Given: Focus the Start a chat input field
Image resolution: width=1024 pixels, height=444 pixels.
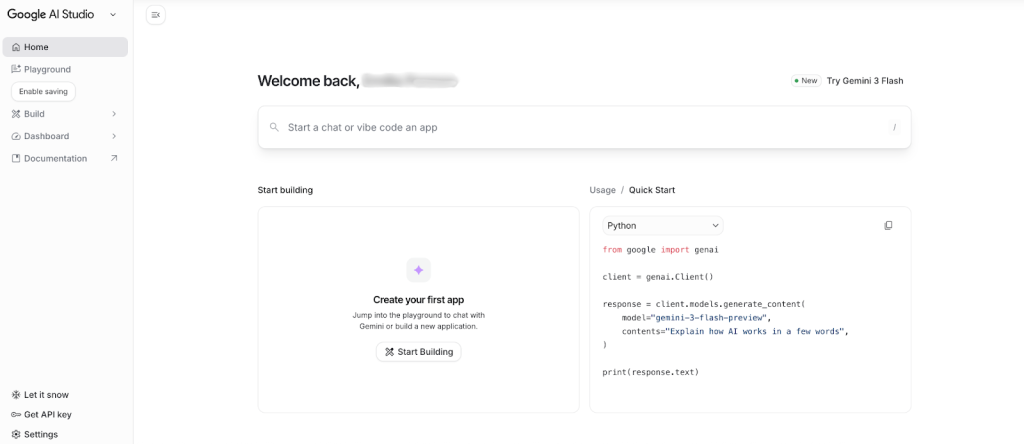Looking at the screenshot, I should pos(580,128).
